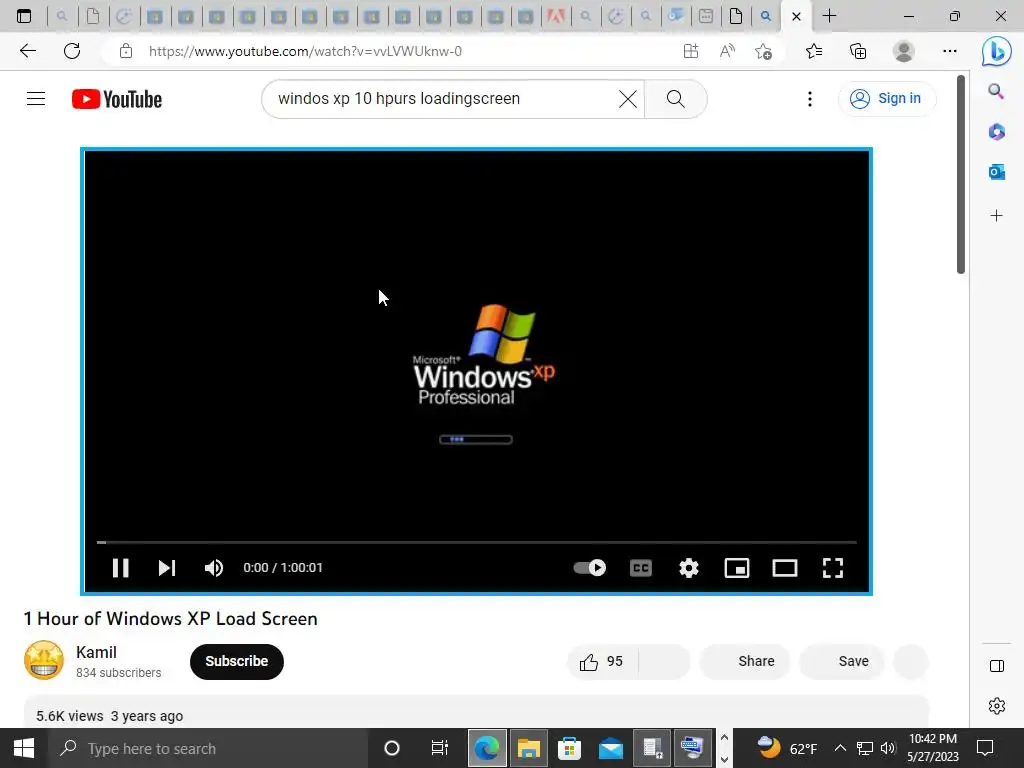Open the 62°F weather widget

click(x=787, y=748)
